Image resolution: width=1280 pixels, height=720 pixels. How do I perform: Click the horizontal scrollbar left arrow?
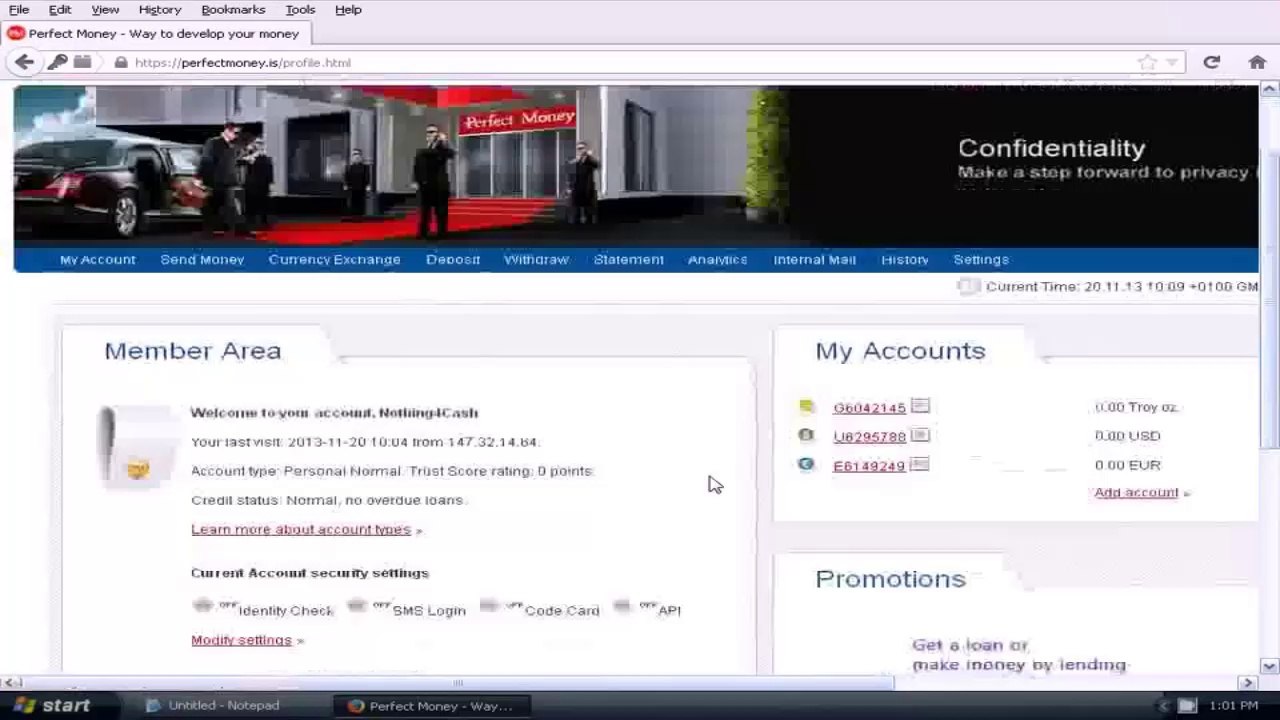click(10, 683)
